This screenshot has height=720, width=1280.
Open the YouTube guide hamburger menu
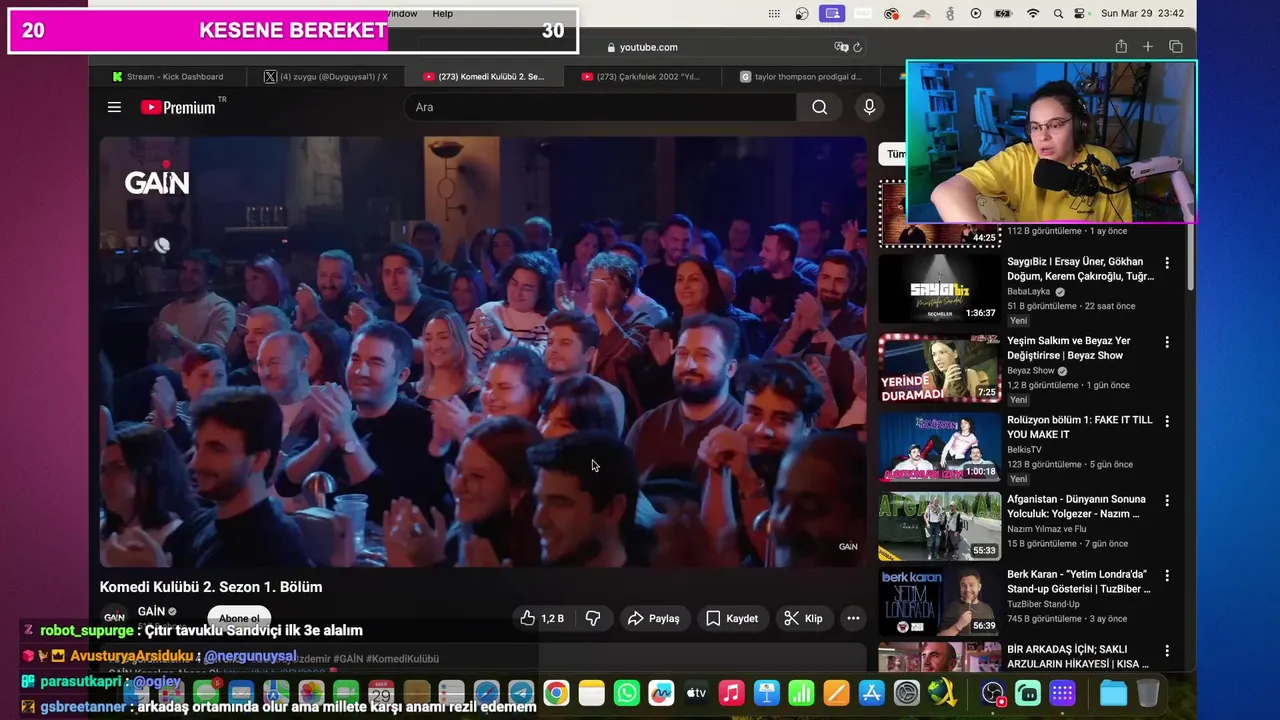pyautogui.click(x=114, y=107)
